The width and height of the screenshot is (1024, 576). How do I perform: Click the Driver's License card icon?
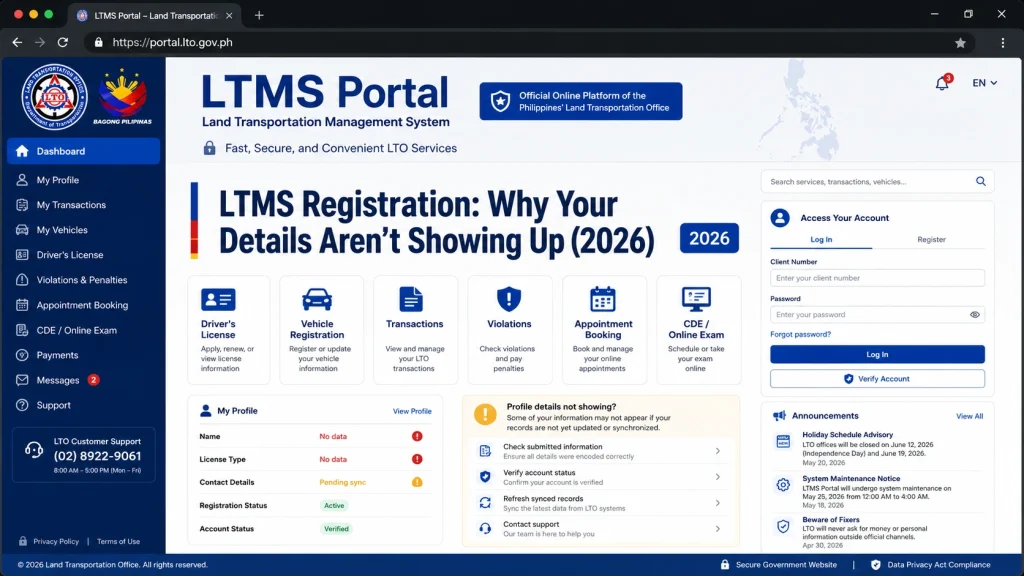click(x=218, y=300)
